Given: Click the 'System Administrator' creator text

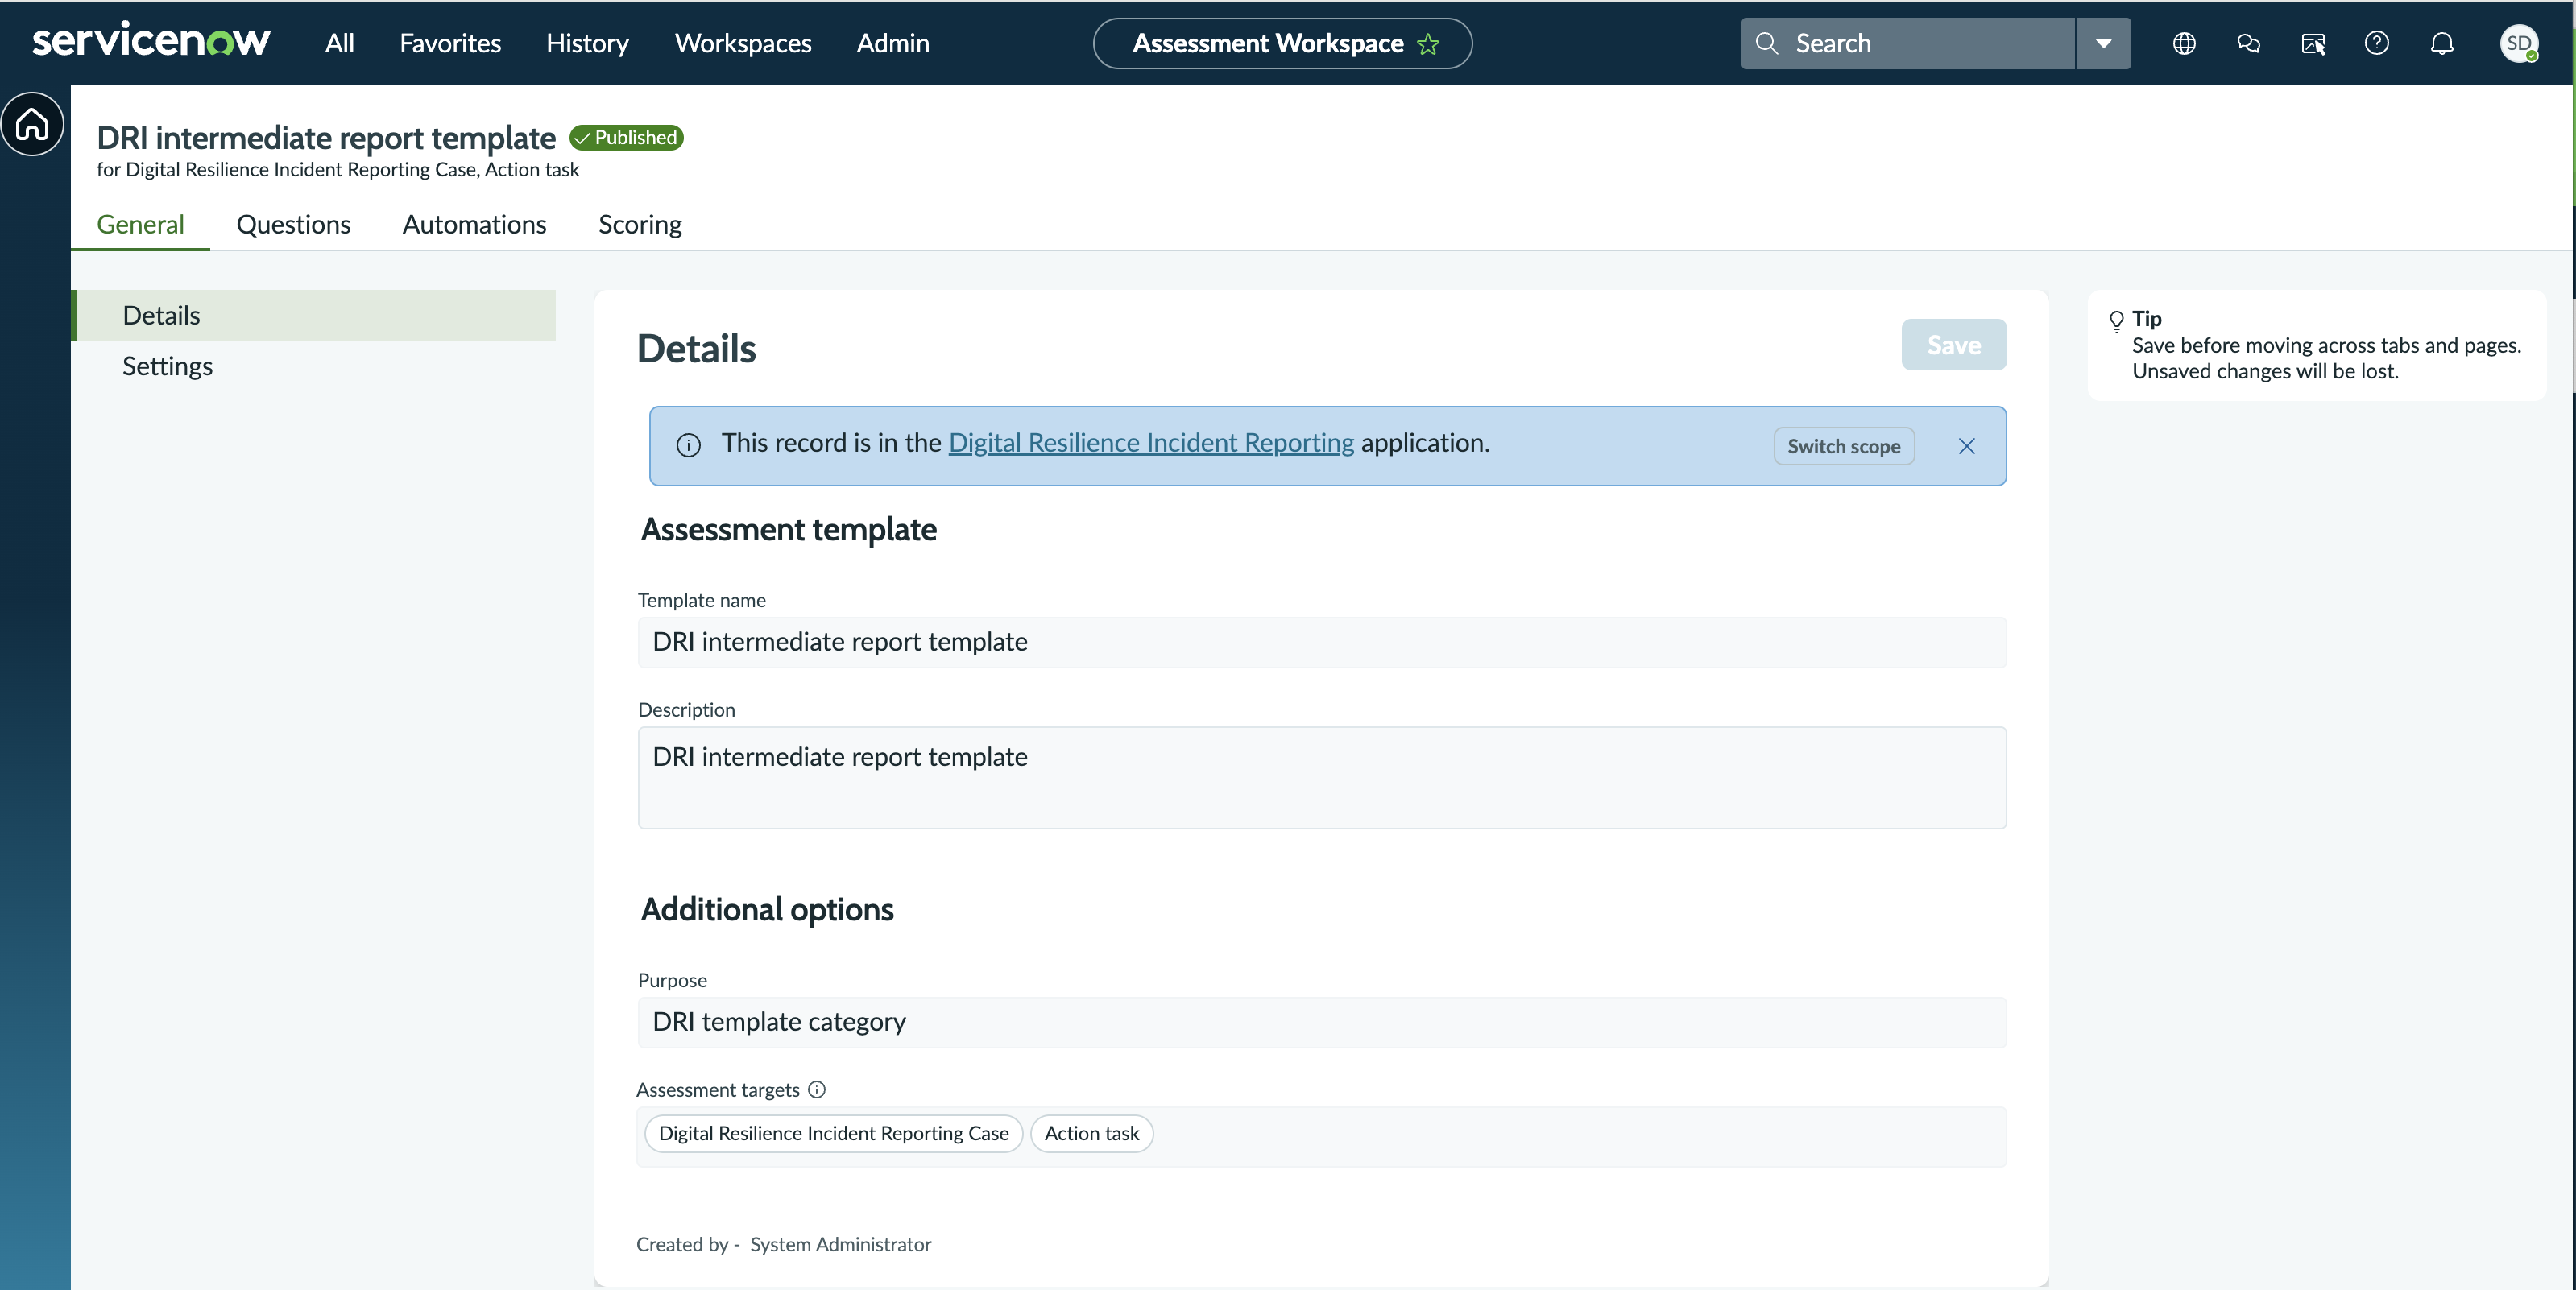Looking at the screenshot, I should click(x=841, y=1244).
